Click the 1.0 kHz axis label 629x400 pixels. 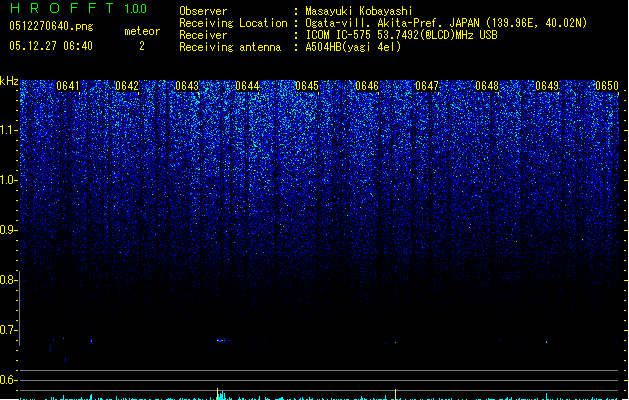[8, 180]
